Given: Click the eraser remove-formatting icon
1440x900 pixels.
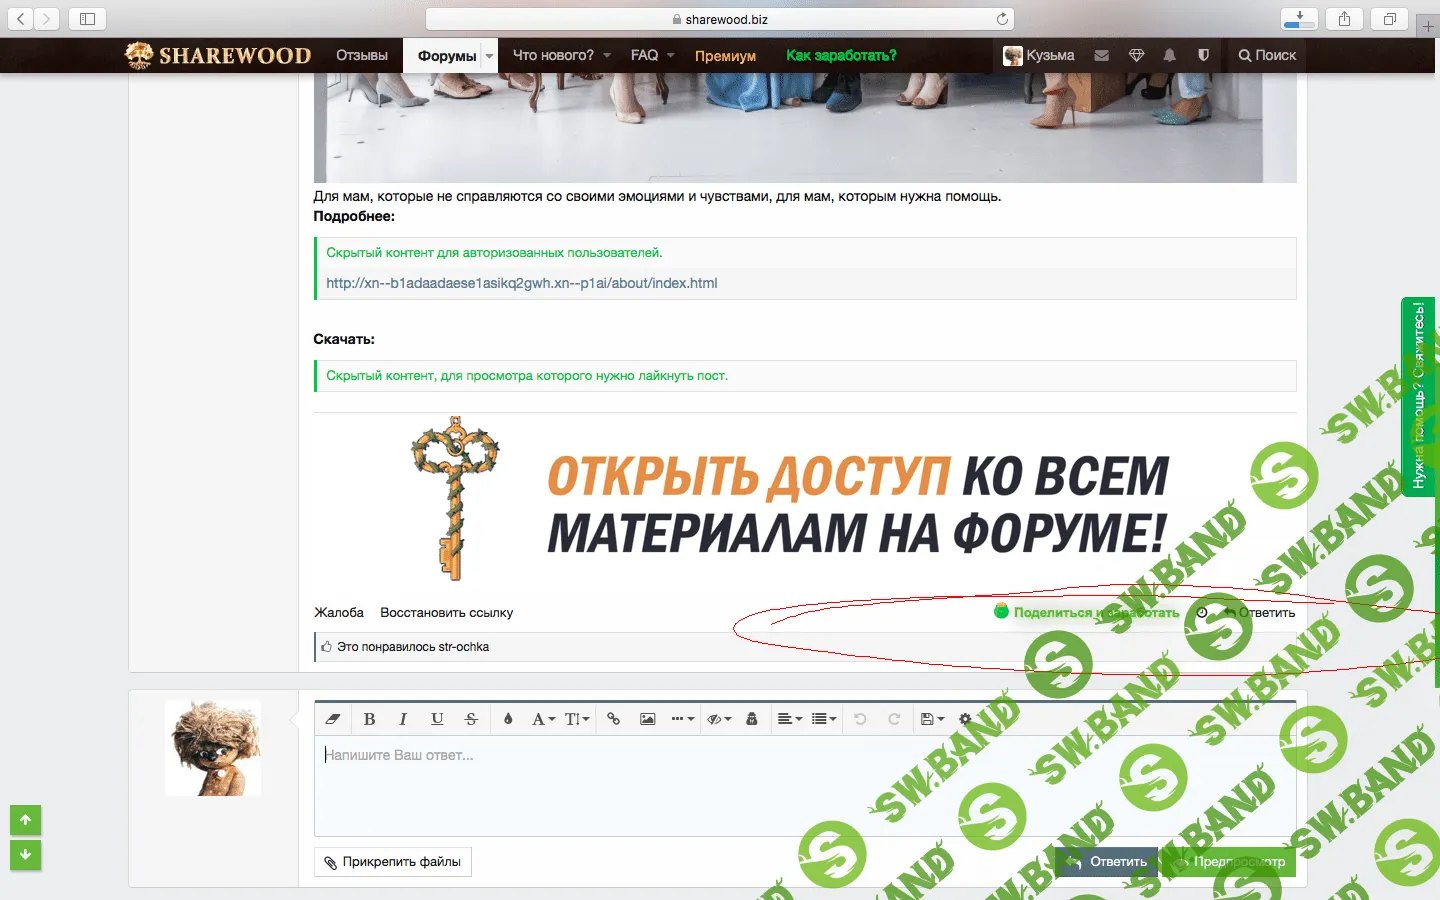Looking at the screenshot, I should (333, 719).
